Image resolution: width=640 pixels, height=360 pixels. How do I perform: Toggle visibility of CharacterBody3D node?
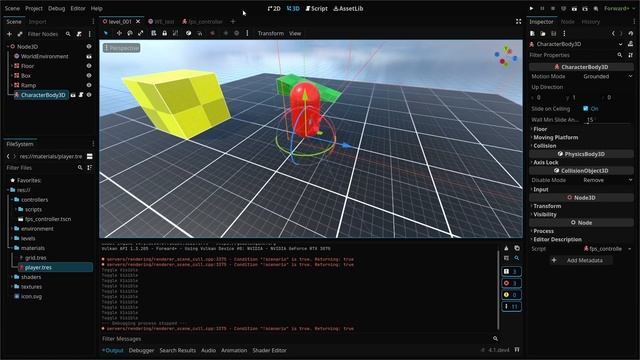tap(89, 95)
